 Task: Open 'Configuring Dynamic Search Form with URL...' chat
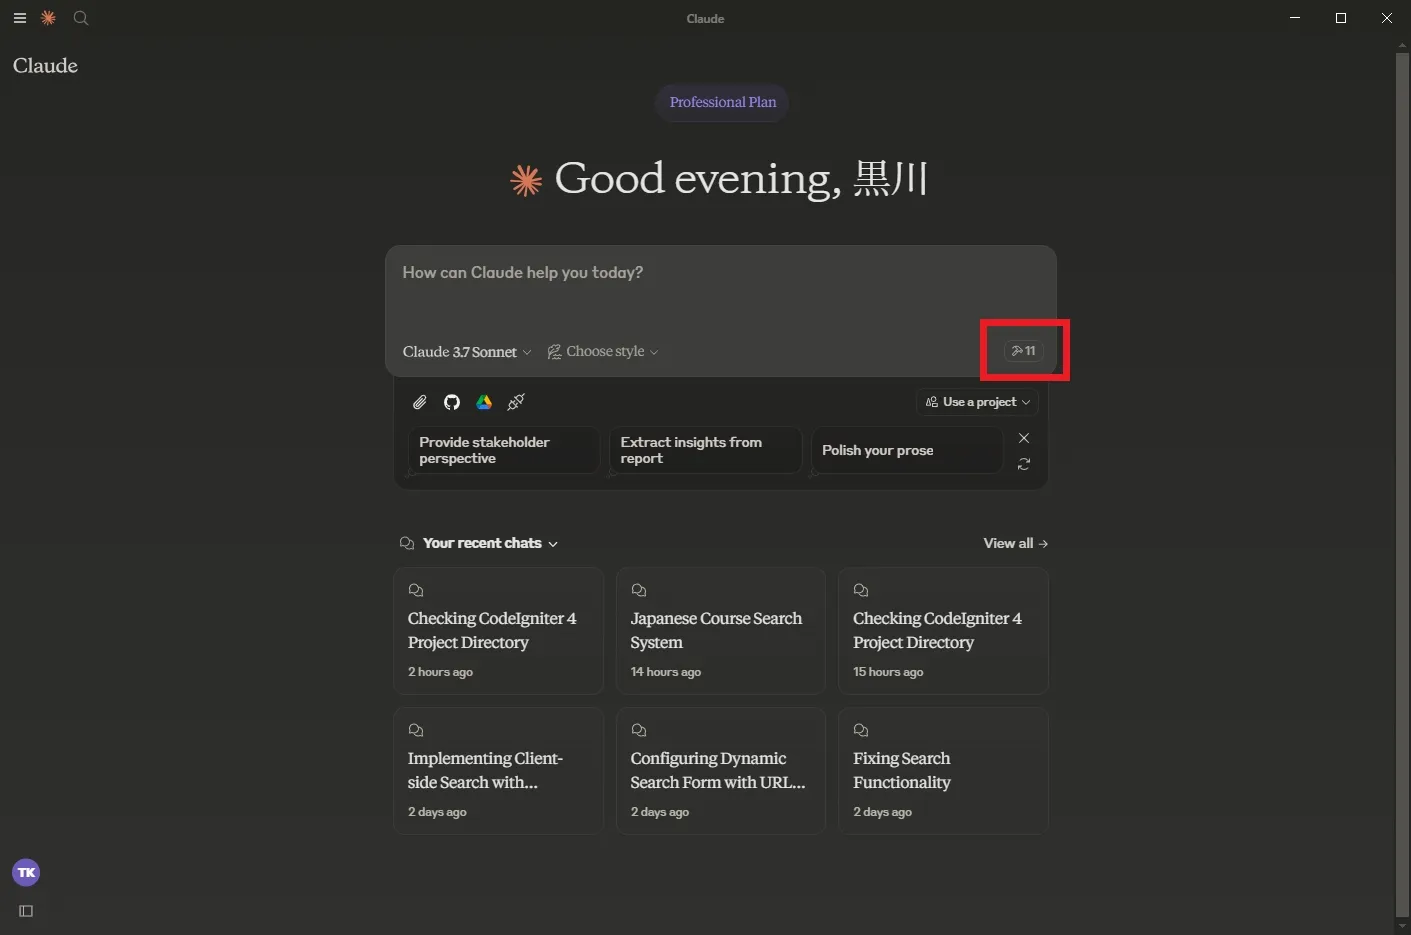pos(721,771)
